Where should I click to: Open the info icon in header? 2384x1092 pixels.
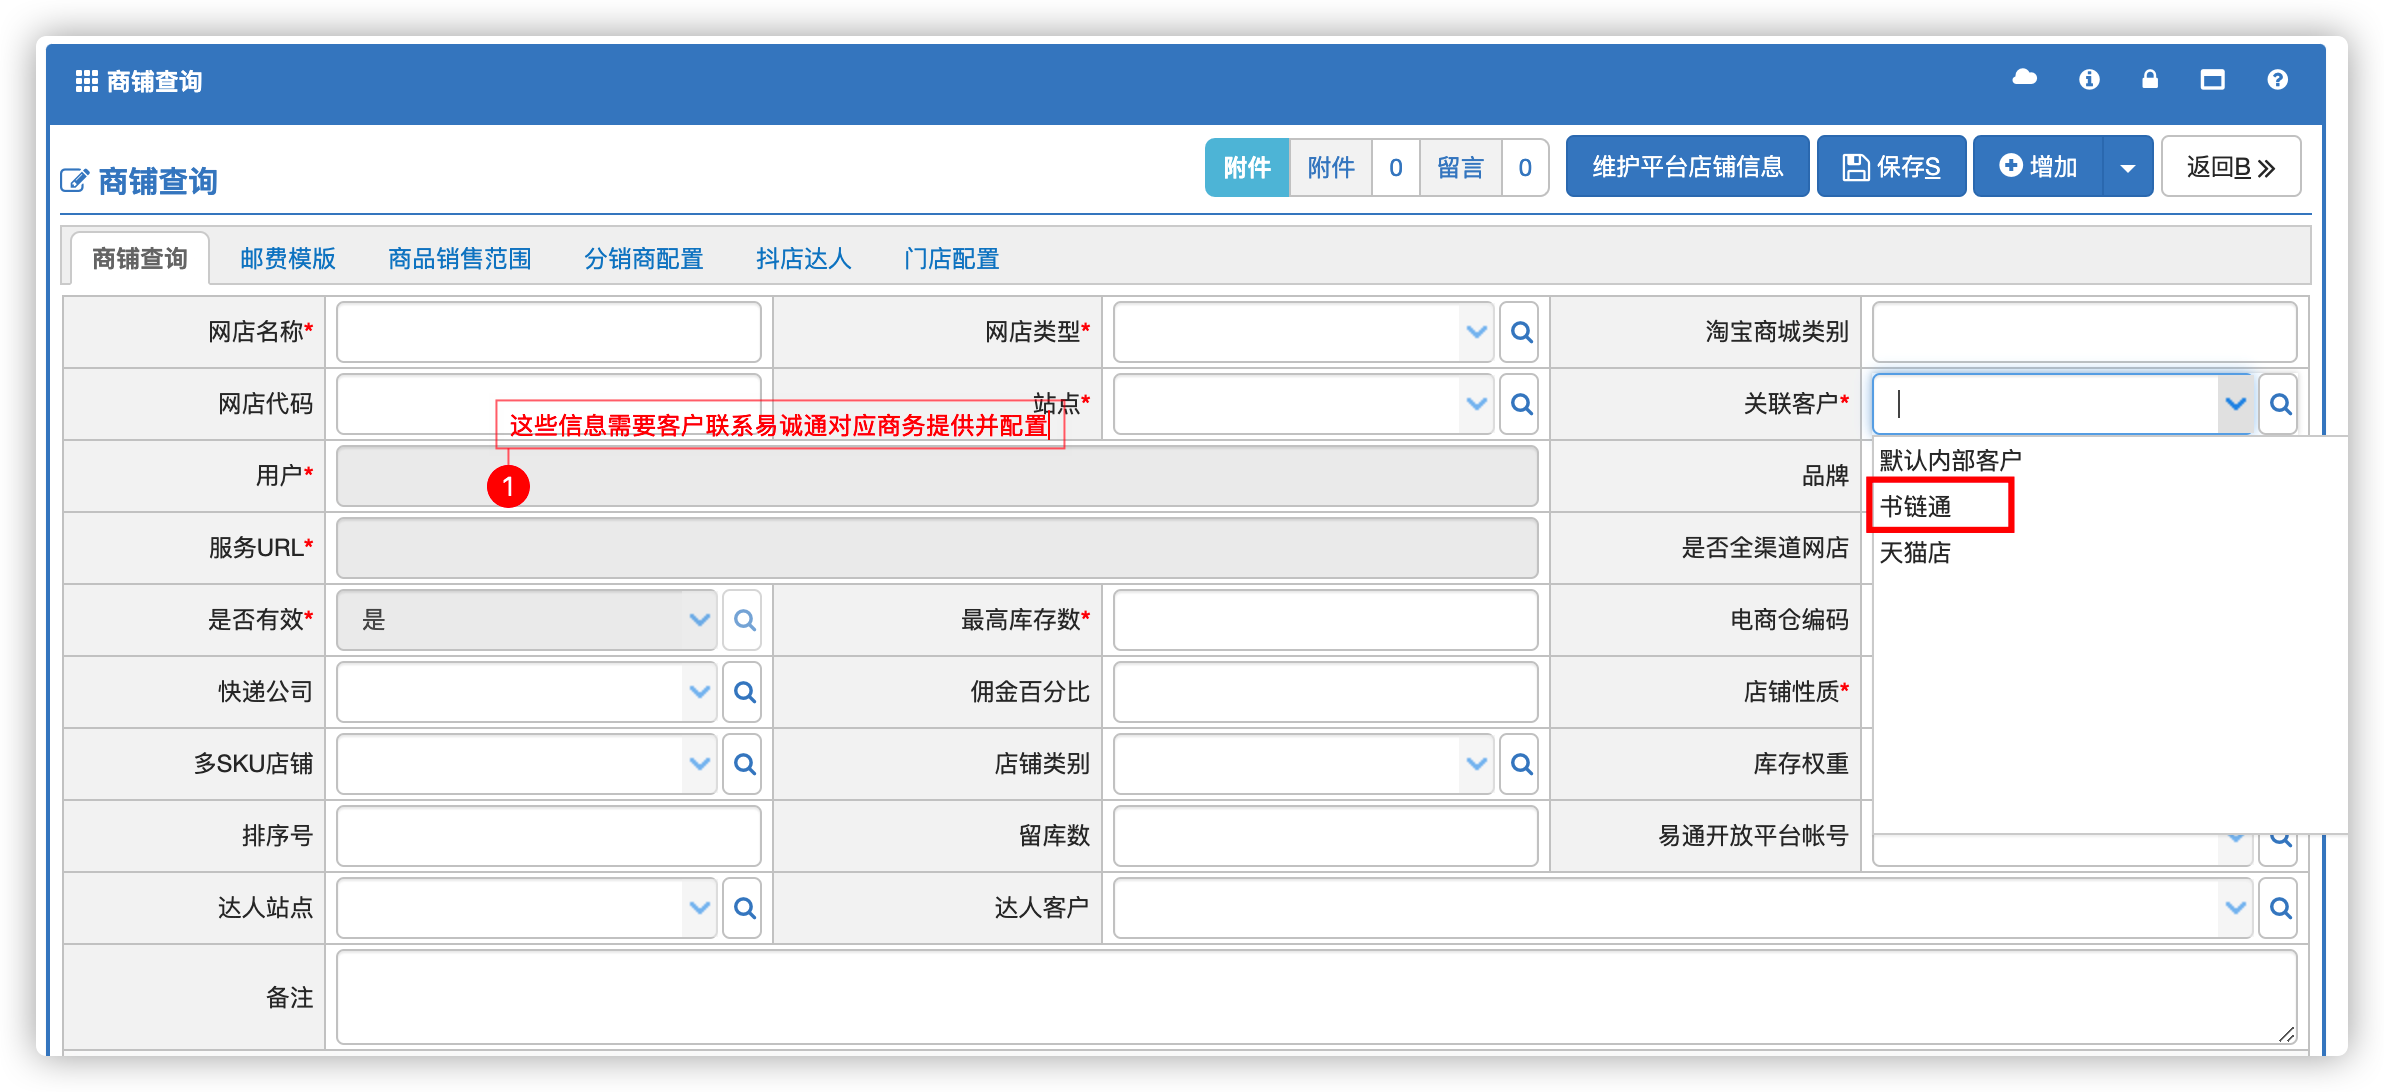coord(2089,80)
